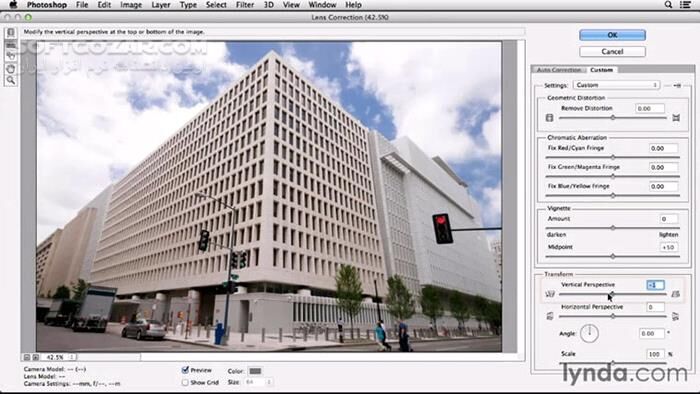
Task: Click the Fix Blue/Yellow Fringe slider
Action: 612,195
